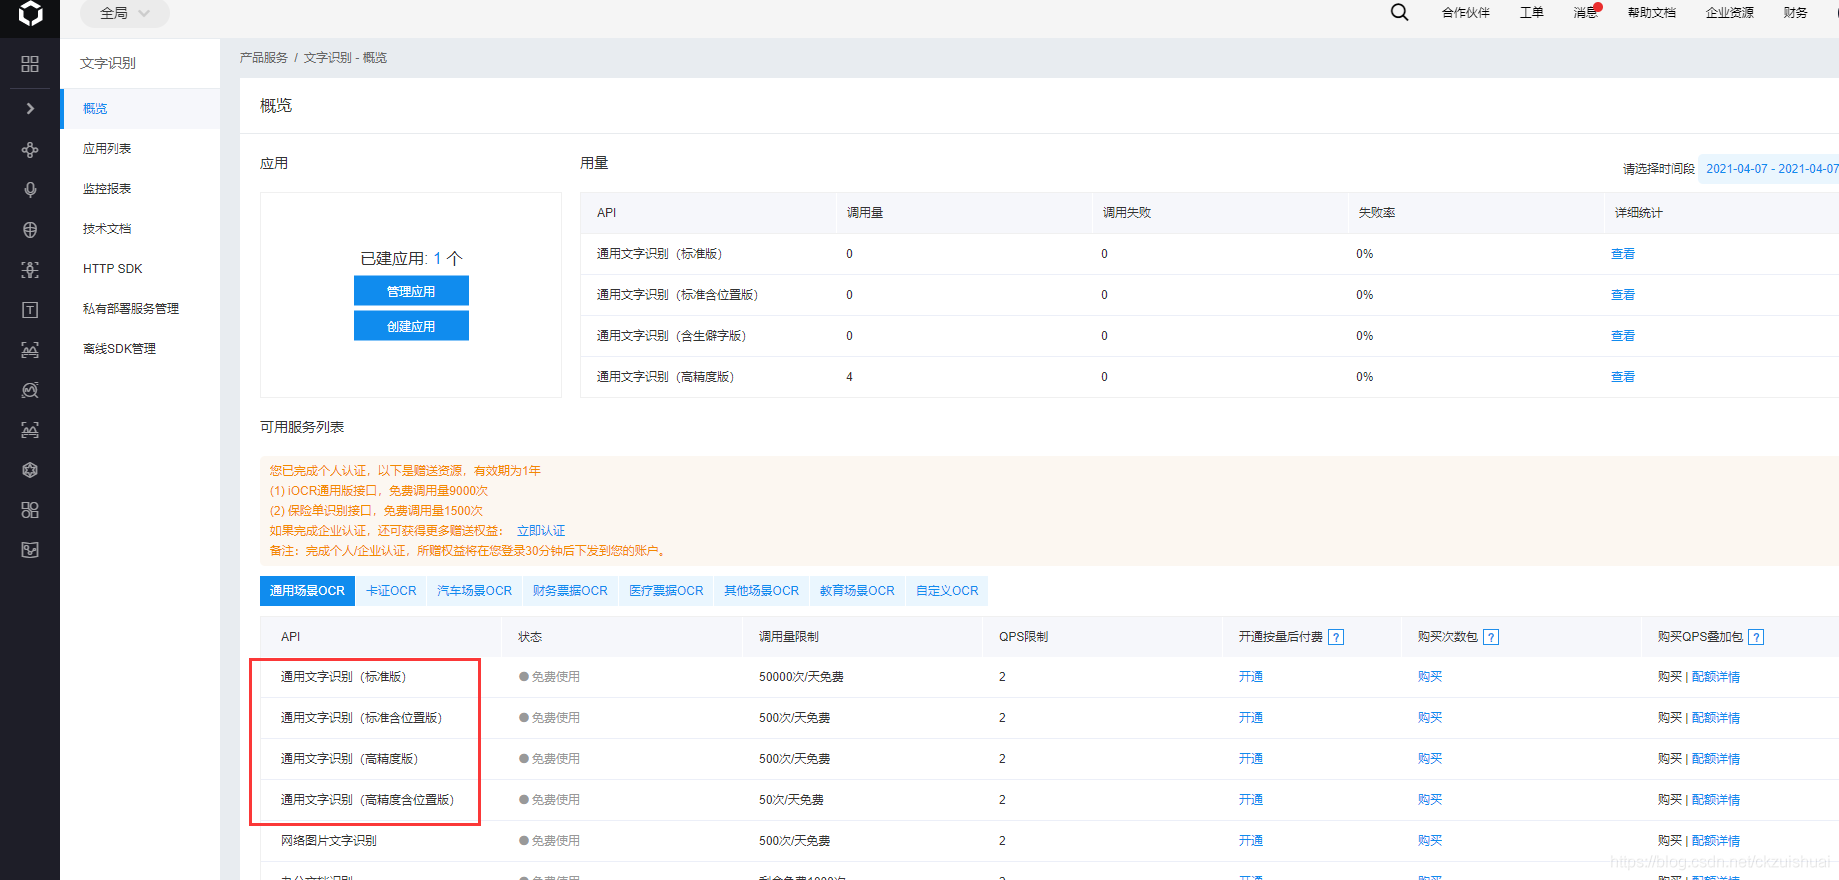Click the four-squares product grid icon at sidebar top
The height and width of the screenshot is (880, 1839).
point(30,64)
